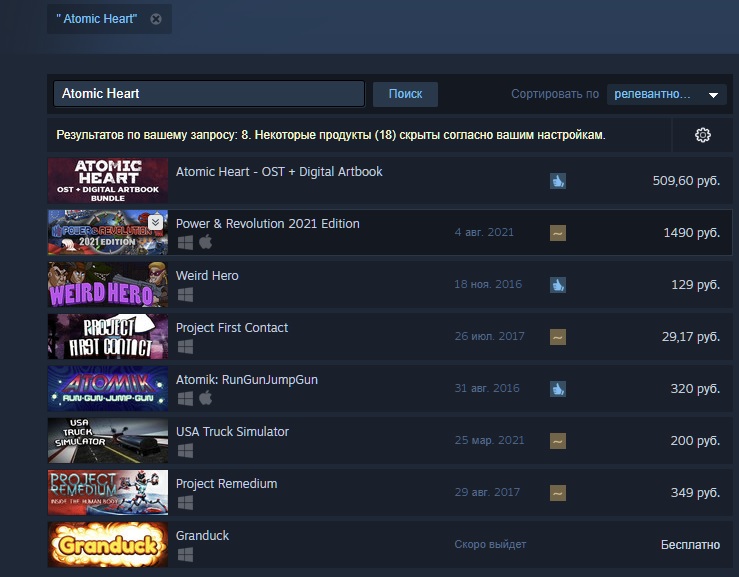Image resolution: width=739 pixels, height=577 pixels.
Task: Open Granduck title
Action: click(203, 536)
